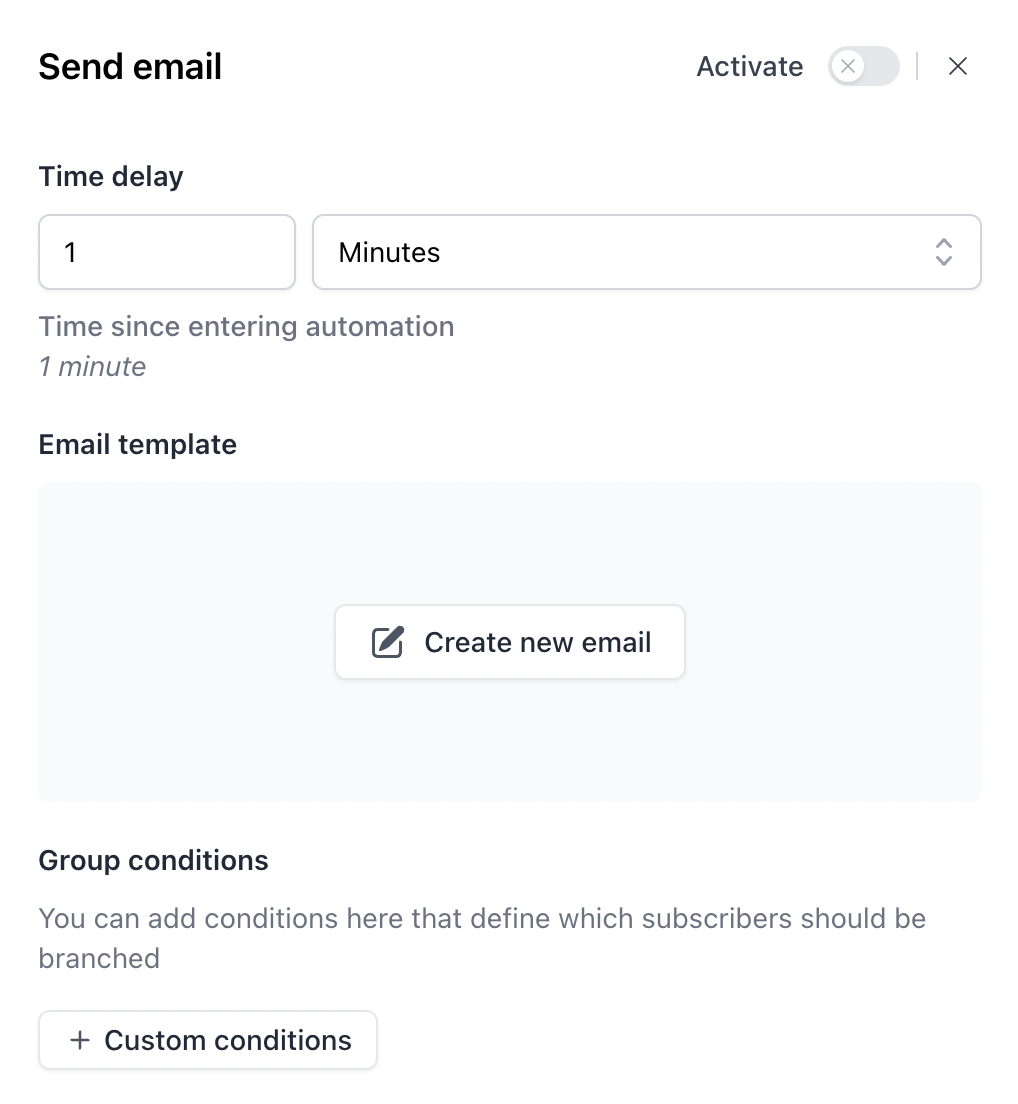Click the pencil edit icon for new email
1018x1104 pixels.
tap(387, 642)
